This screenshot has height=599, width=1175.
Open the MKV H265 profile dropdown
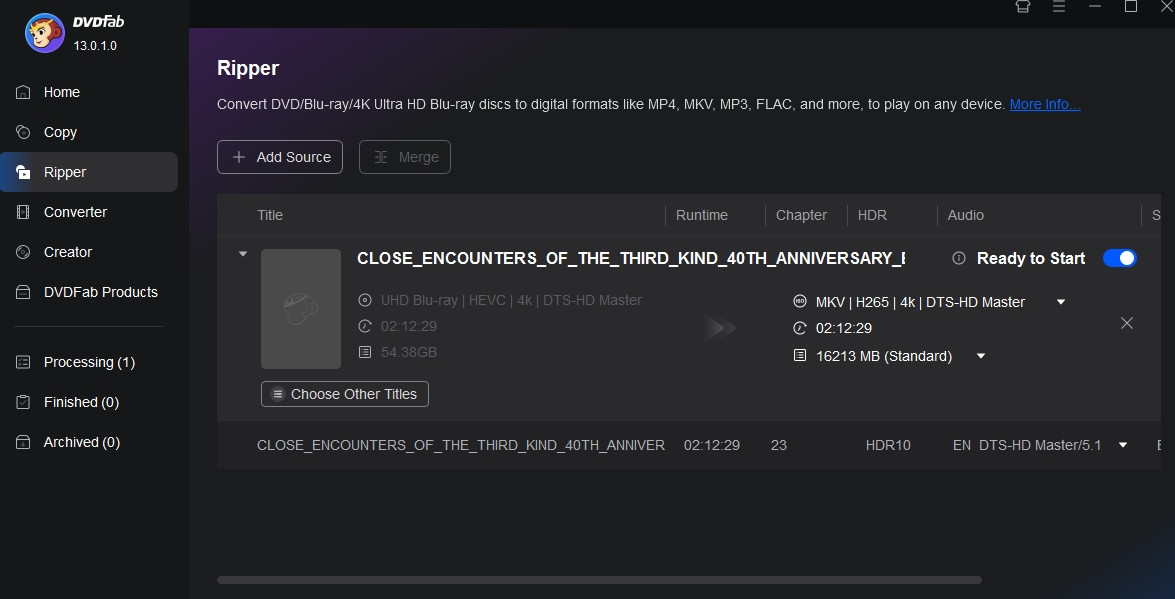1061,302
